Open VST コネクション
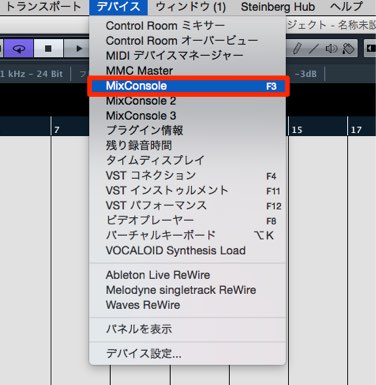 point(187,175)
